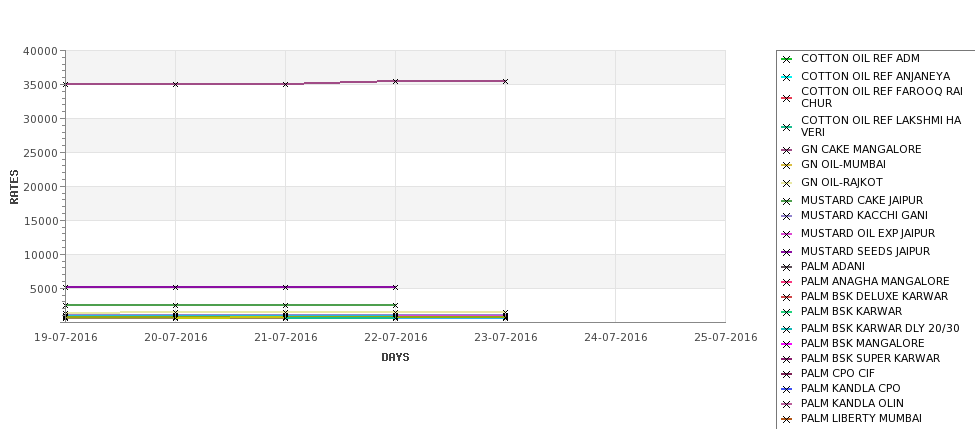Screen dimensions: 975x429
Task: Click the GN OIL-MUMBAI yellow legend marker
Action: 786,165
